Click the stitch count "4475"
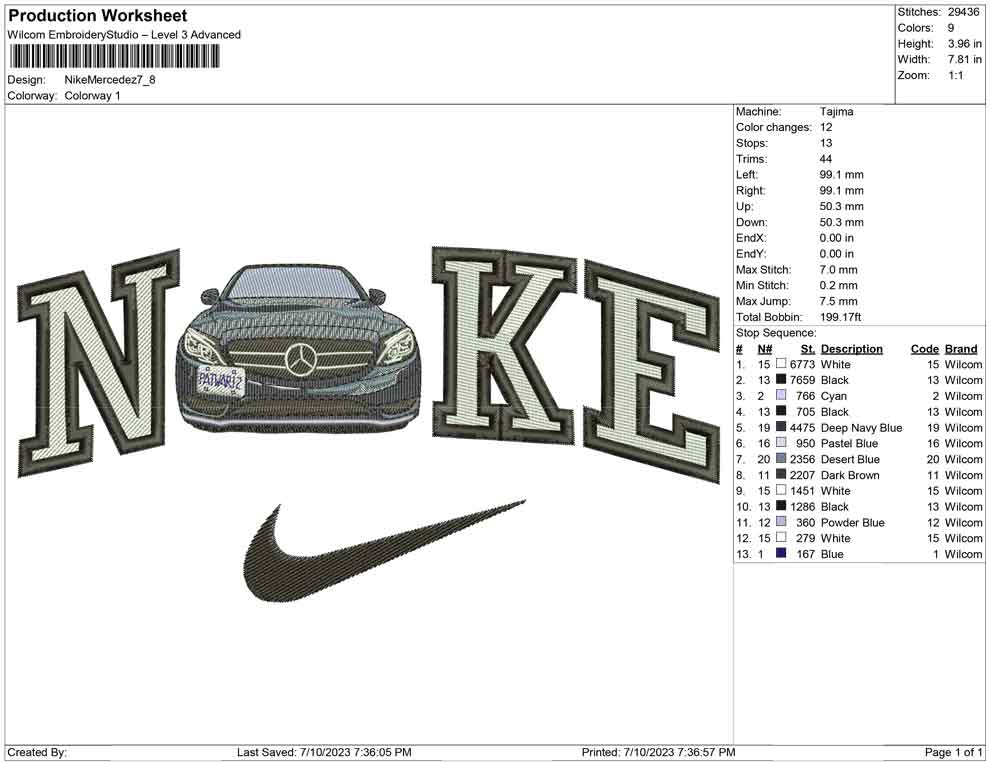Screen dimensions: 990x762 coord(802,427)
